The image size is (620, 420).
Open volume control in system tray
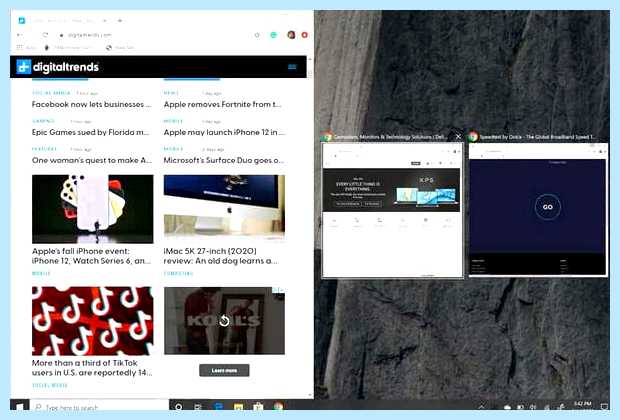click(x=533, y=407)
